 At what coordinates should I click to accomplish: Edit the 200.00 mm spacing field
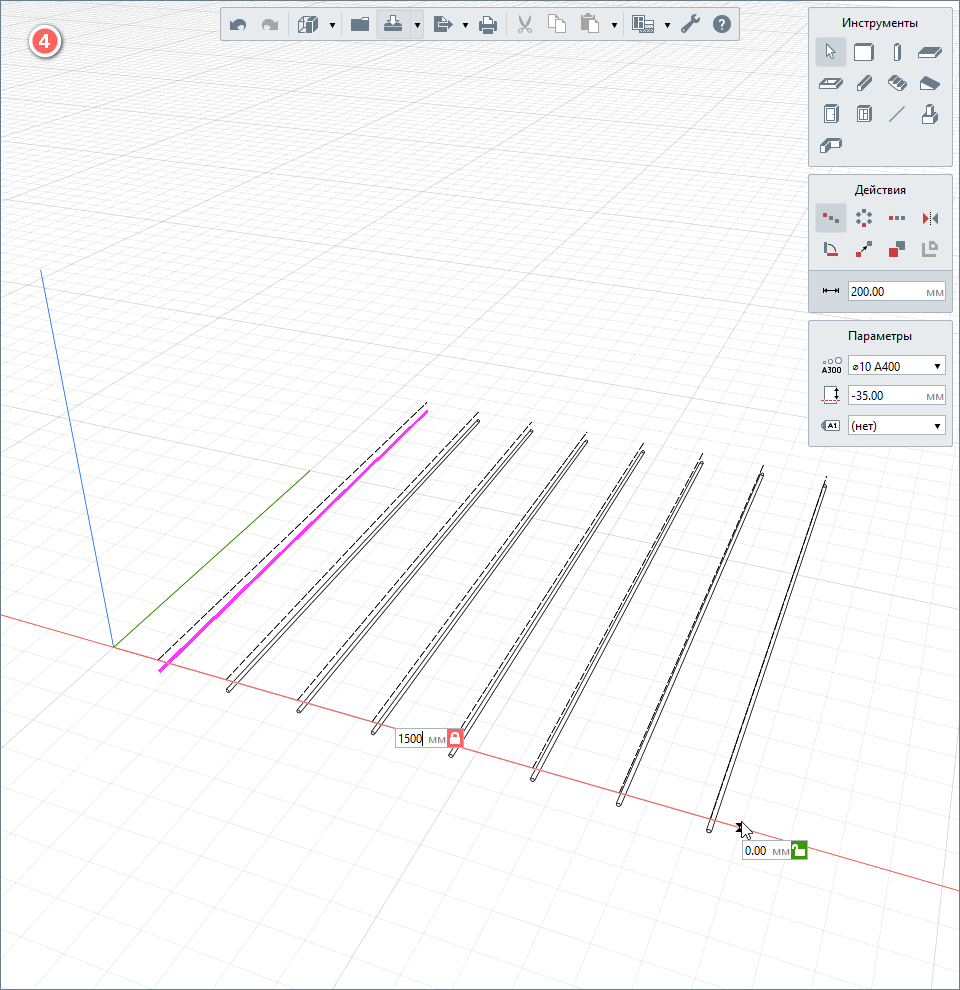(x=896, y=292)
